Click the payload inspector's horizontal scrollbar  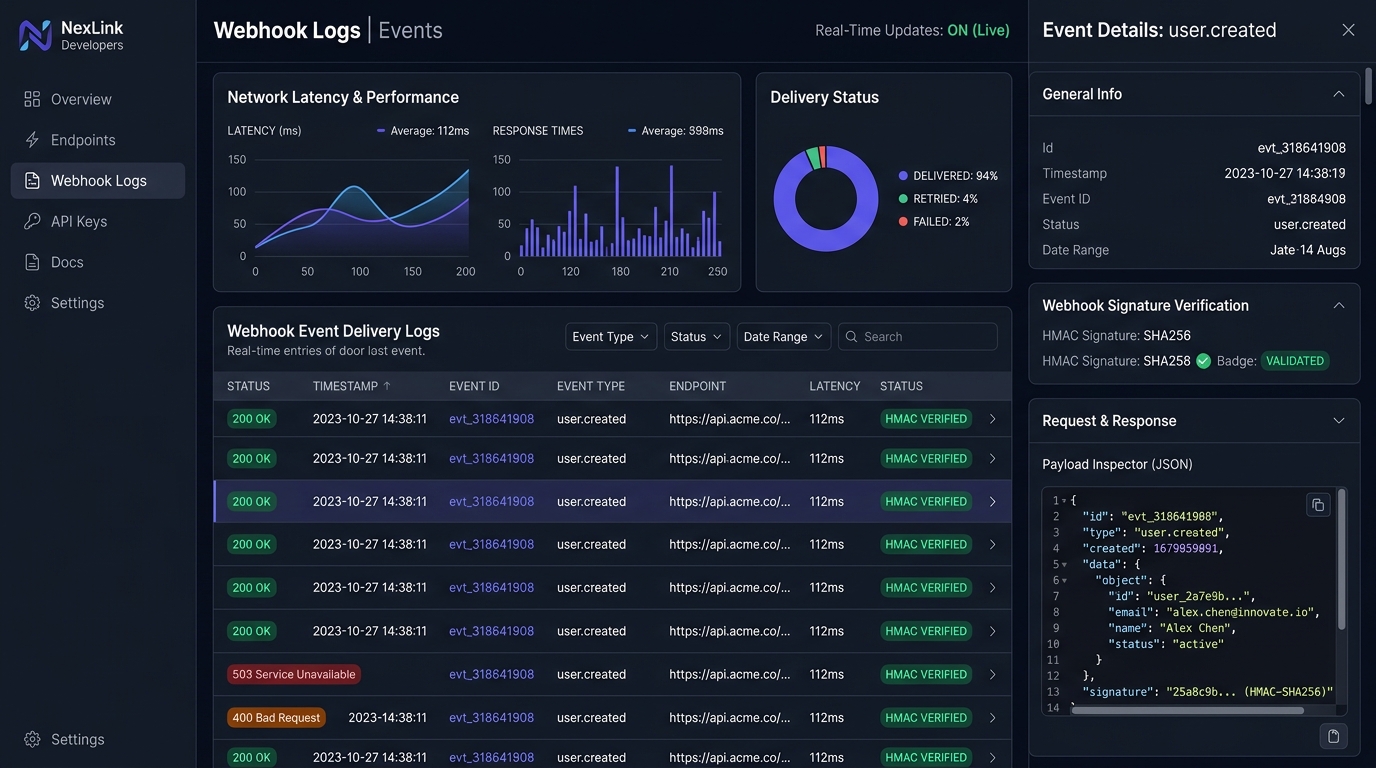(x=1187, y=711)
